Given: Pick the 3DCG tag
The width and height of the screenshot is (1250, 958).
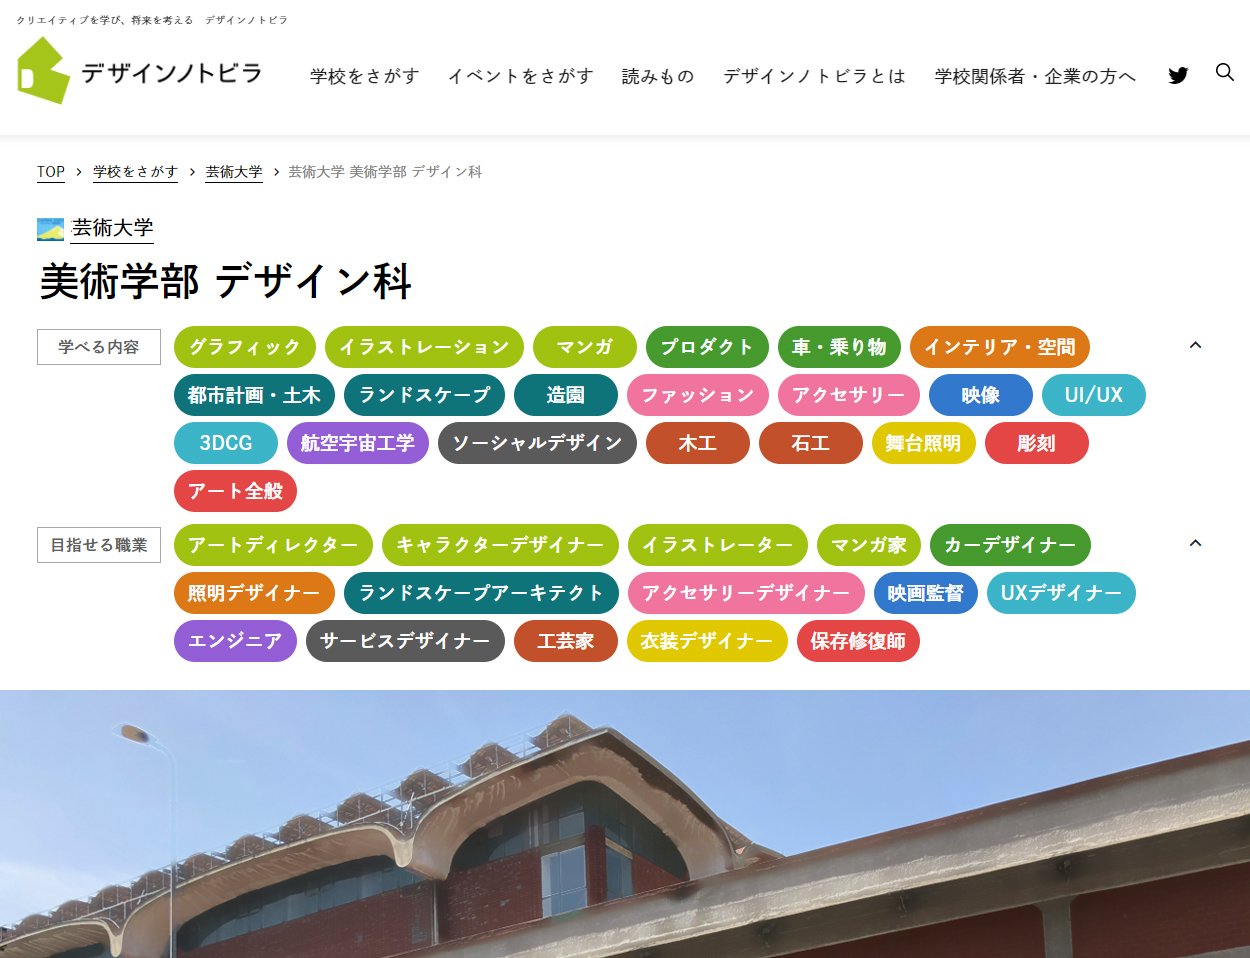Looking at the screenshot, I should 226,443.
